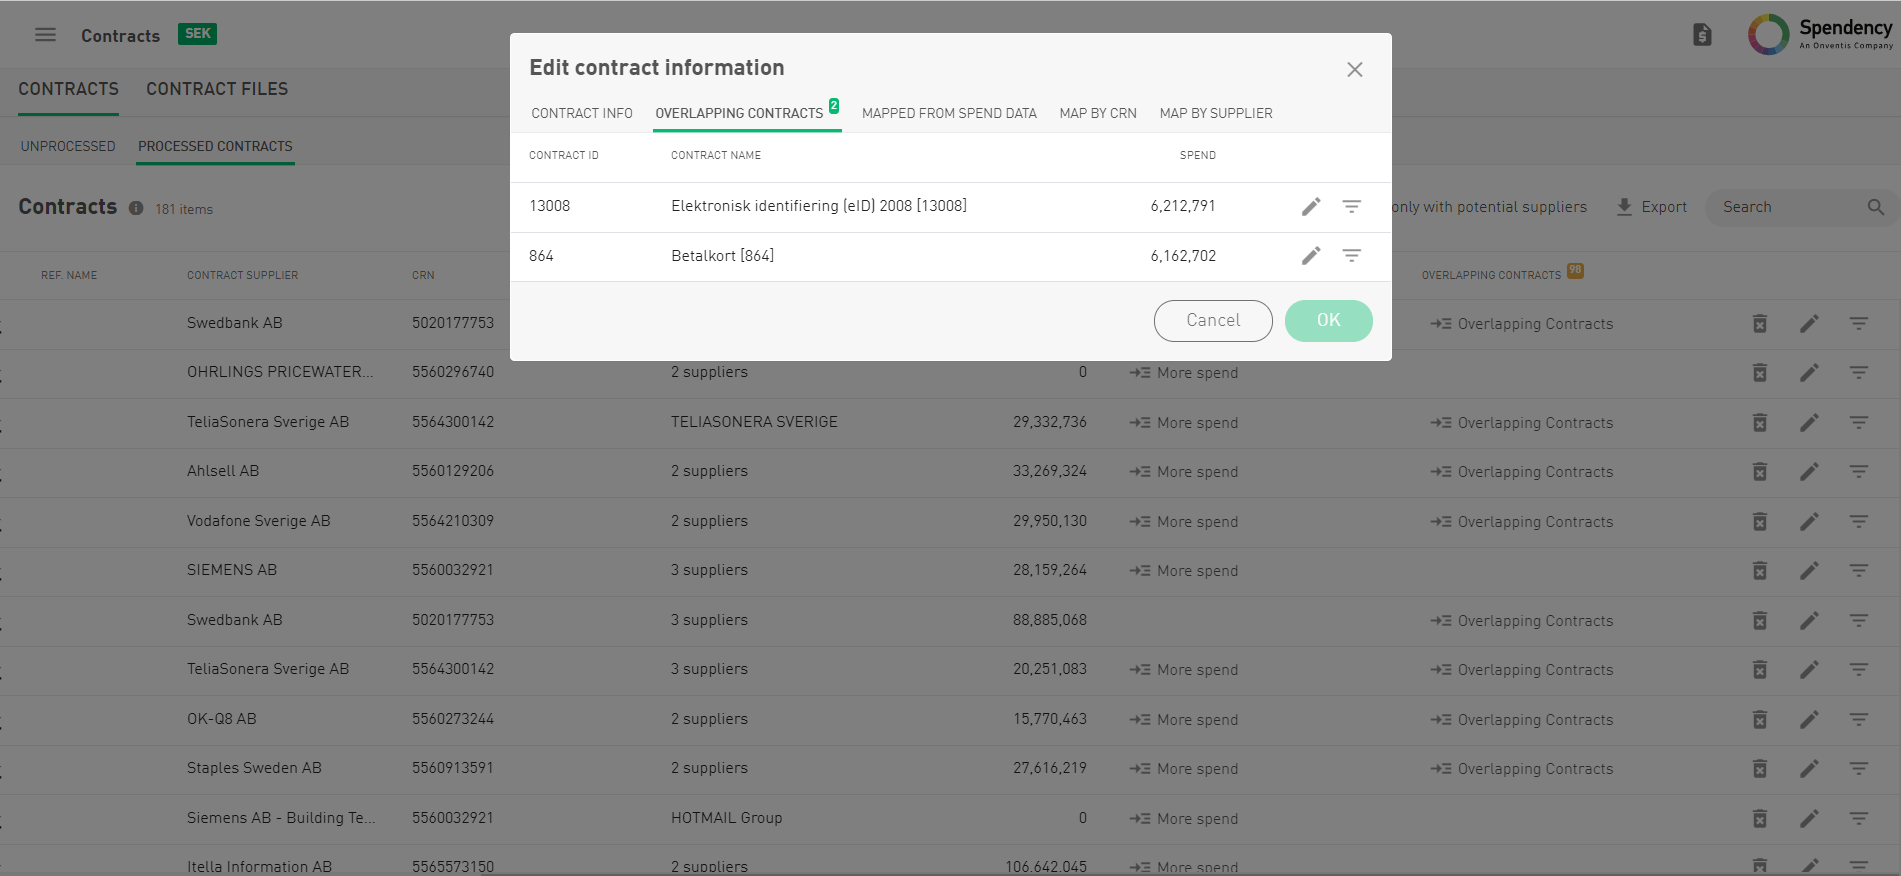Click the document icon in top bar

pos(1702,35)
